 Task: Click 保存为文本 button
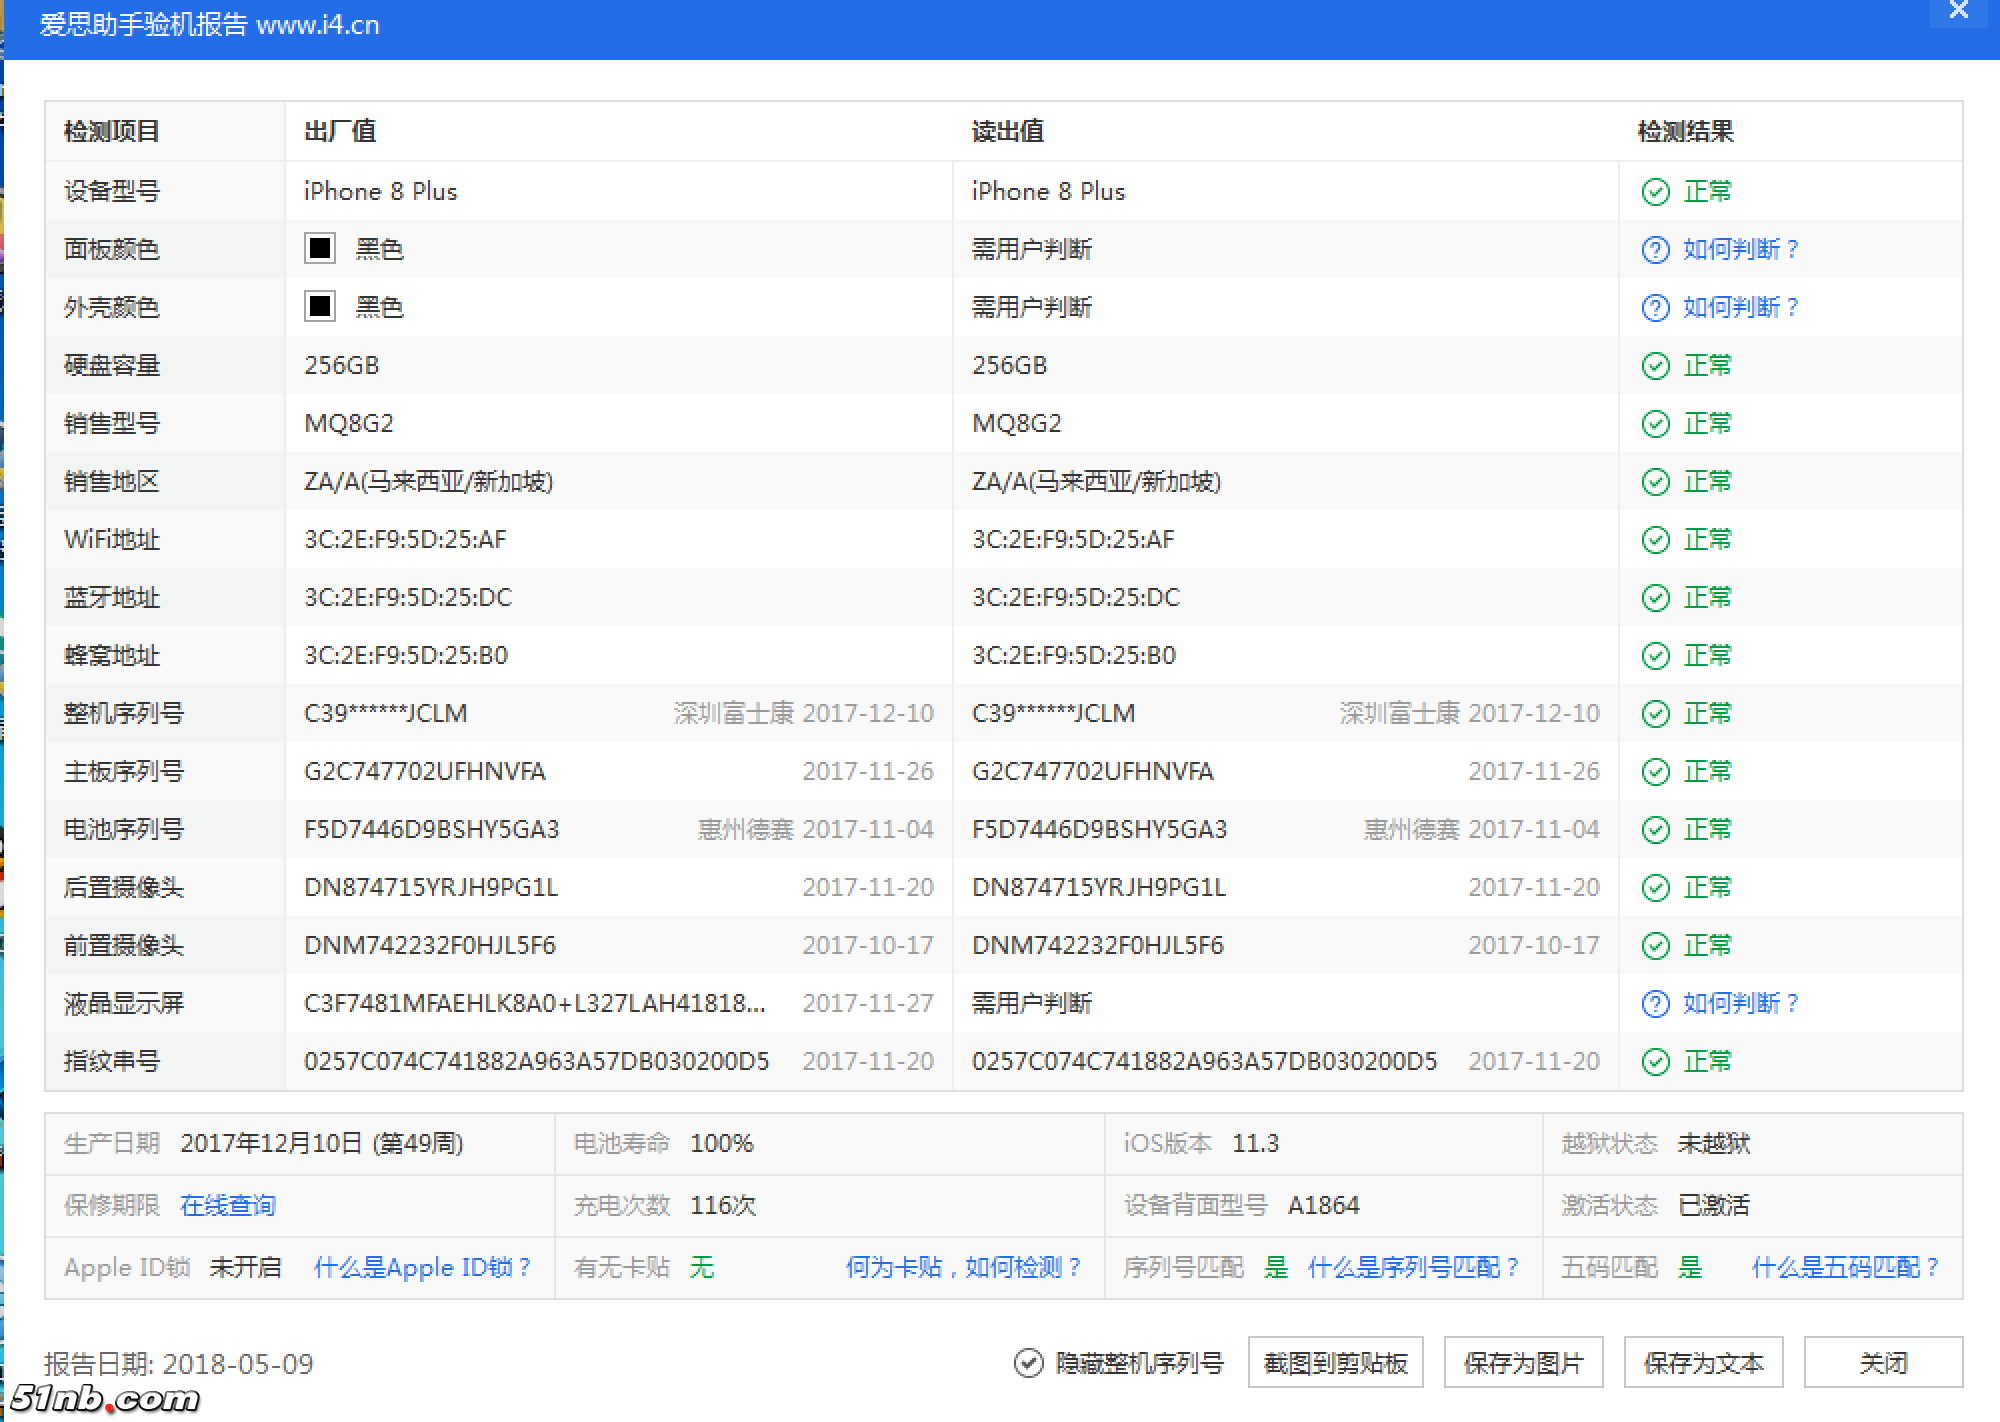[x=1705, y=1362]
